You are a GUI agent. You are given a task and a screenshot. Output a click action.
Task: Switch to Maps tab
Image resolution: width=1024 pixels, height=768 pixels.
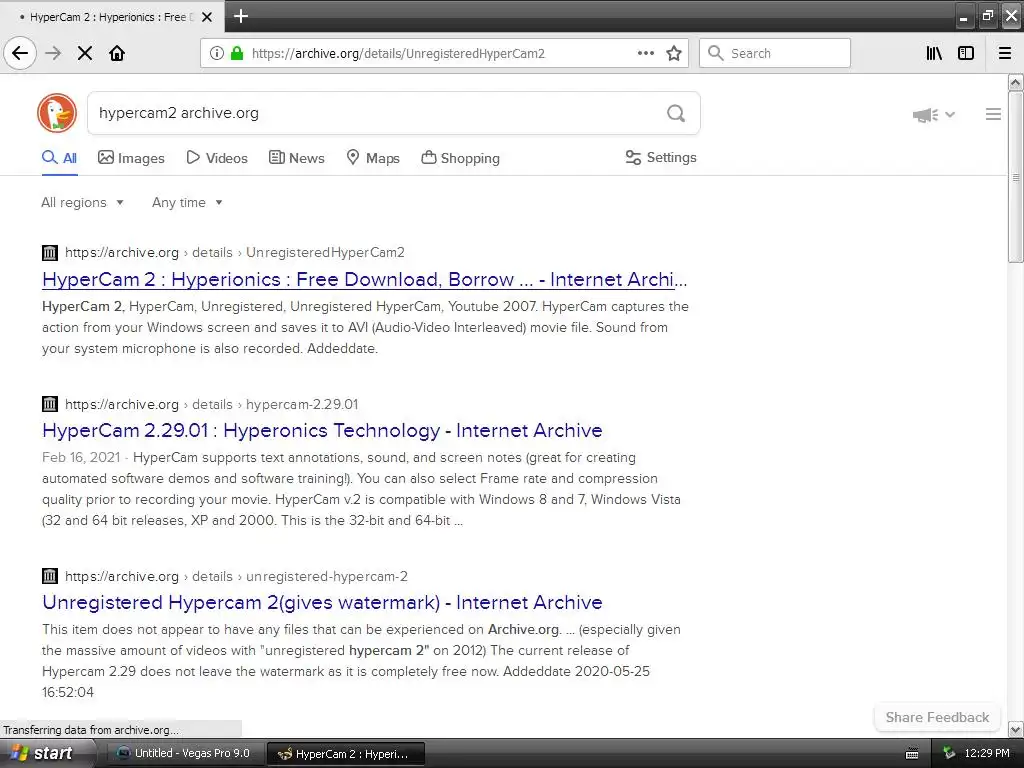373,158
